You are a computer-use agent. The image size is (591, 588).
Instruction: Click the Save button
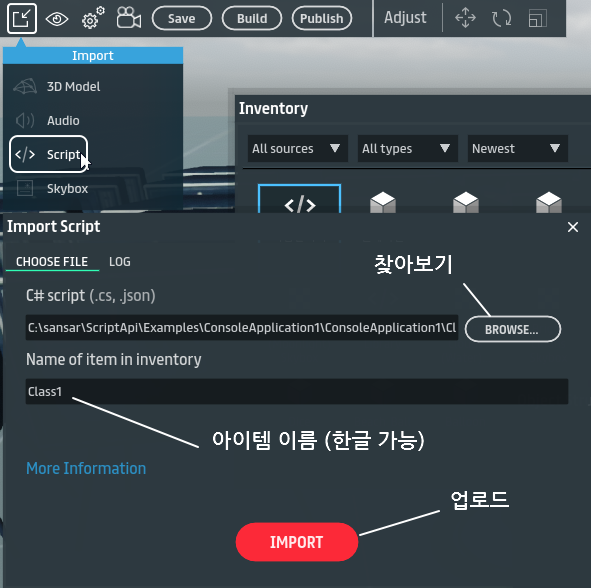pos(182,18)
